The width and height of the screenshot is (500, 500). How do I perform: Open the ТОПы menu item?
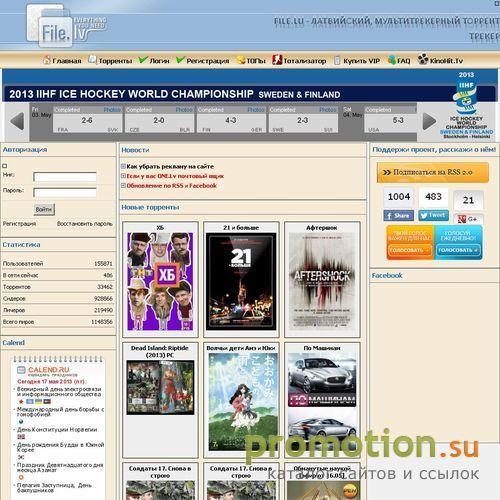click(256, 61)
